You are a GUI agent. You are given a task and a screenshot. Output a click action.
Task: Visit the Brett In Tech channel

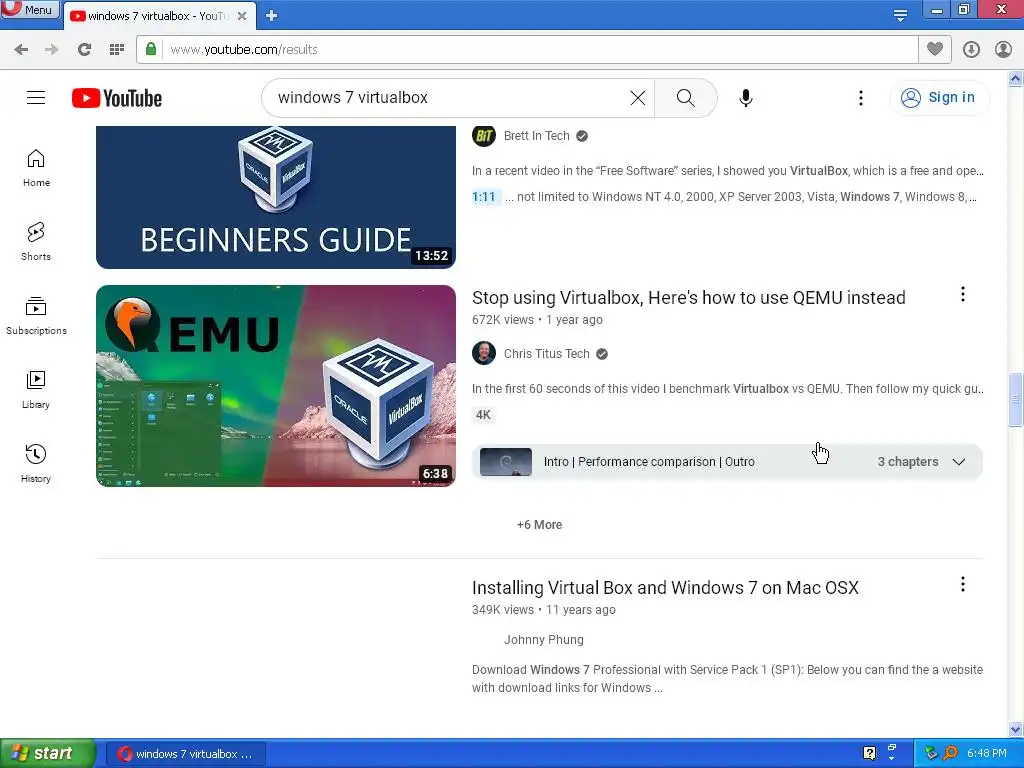537,136
